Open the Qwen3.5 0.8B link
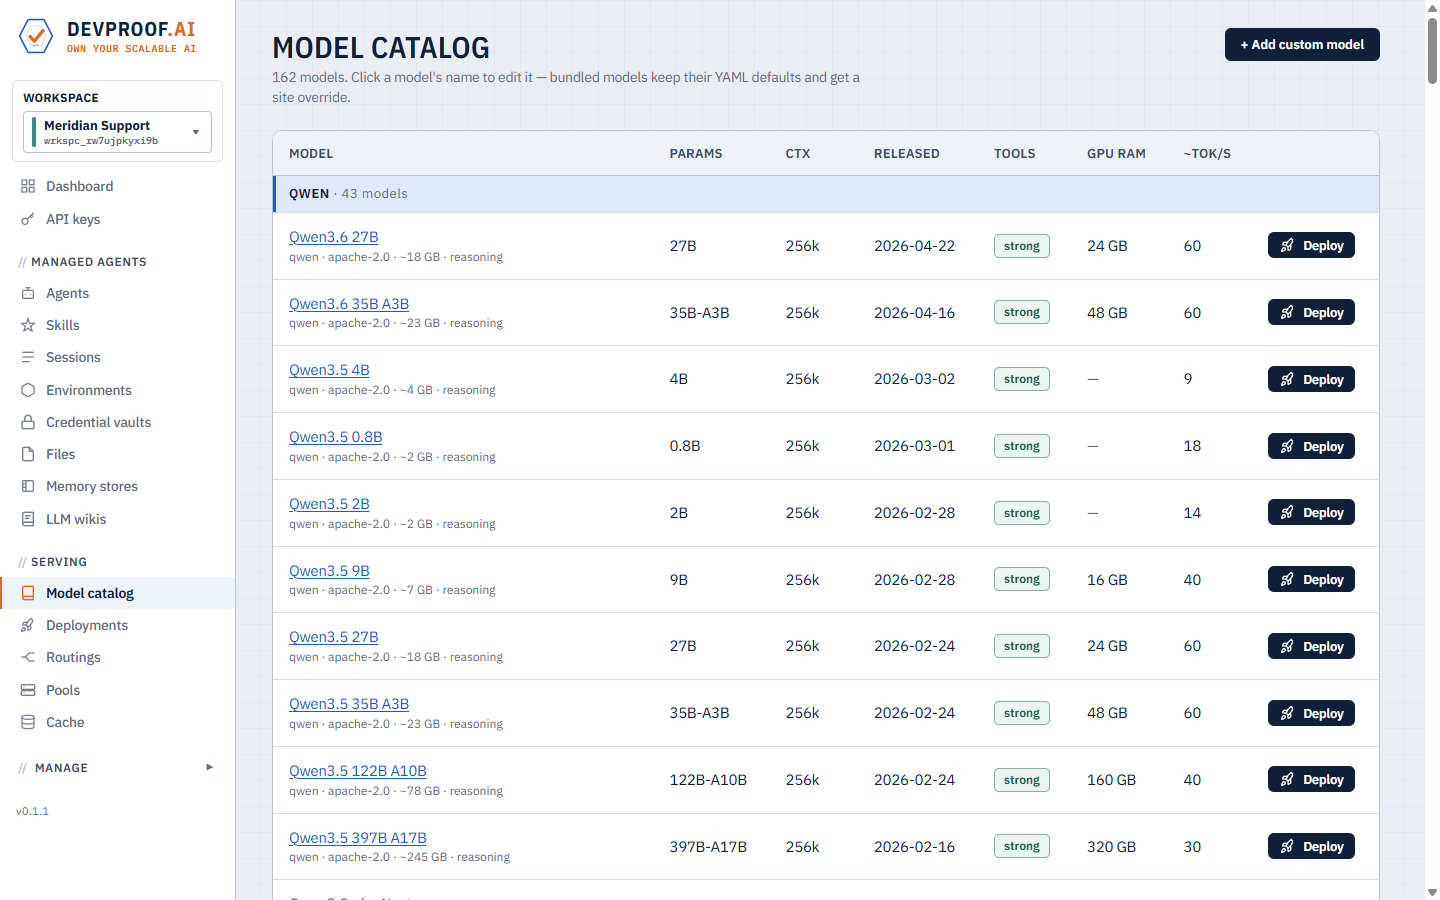The width and height of the screenshot is (1440, 900). coord(335,437)
